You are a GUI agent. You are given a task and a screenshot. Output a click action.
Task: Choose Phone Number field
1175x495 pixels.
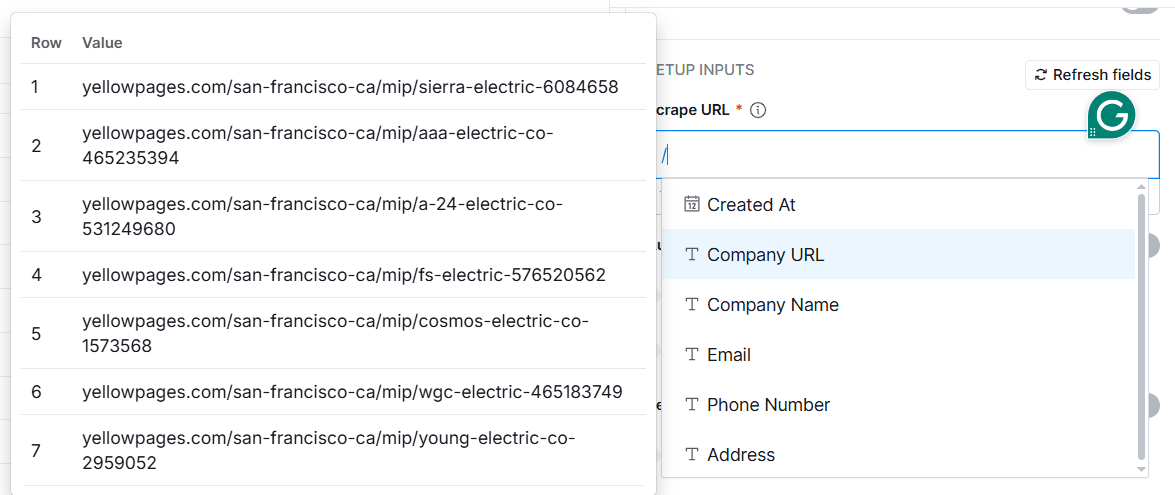click(899, 405)
